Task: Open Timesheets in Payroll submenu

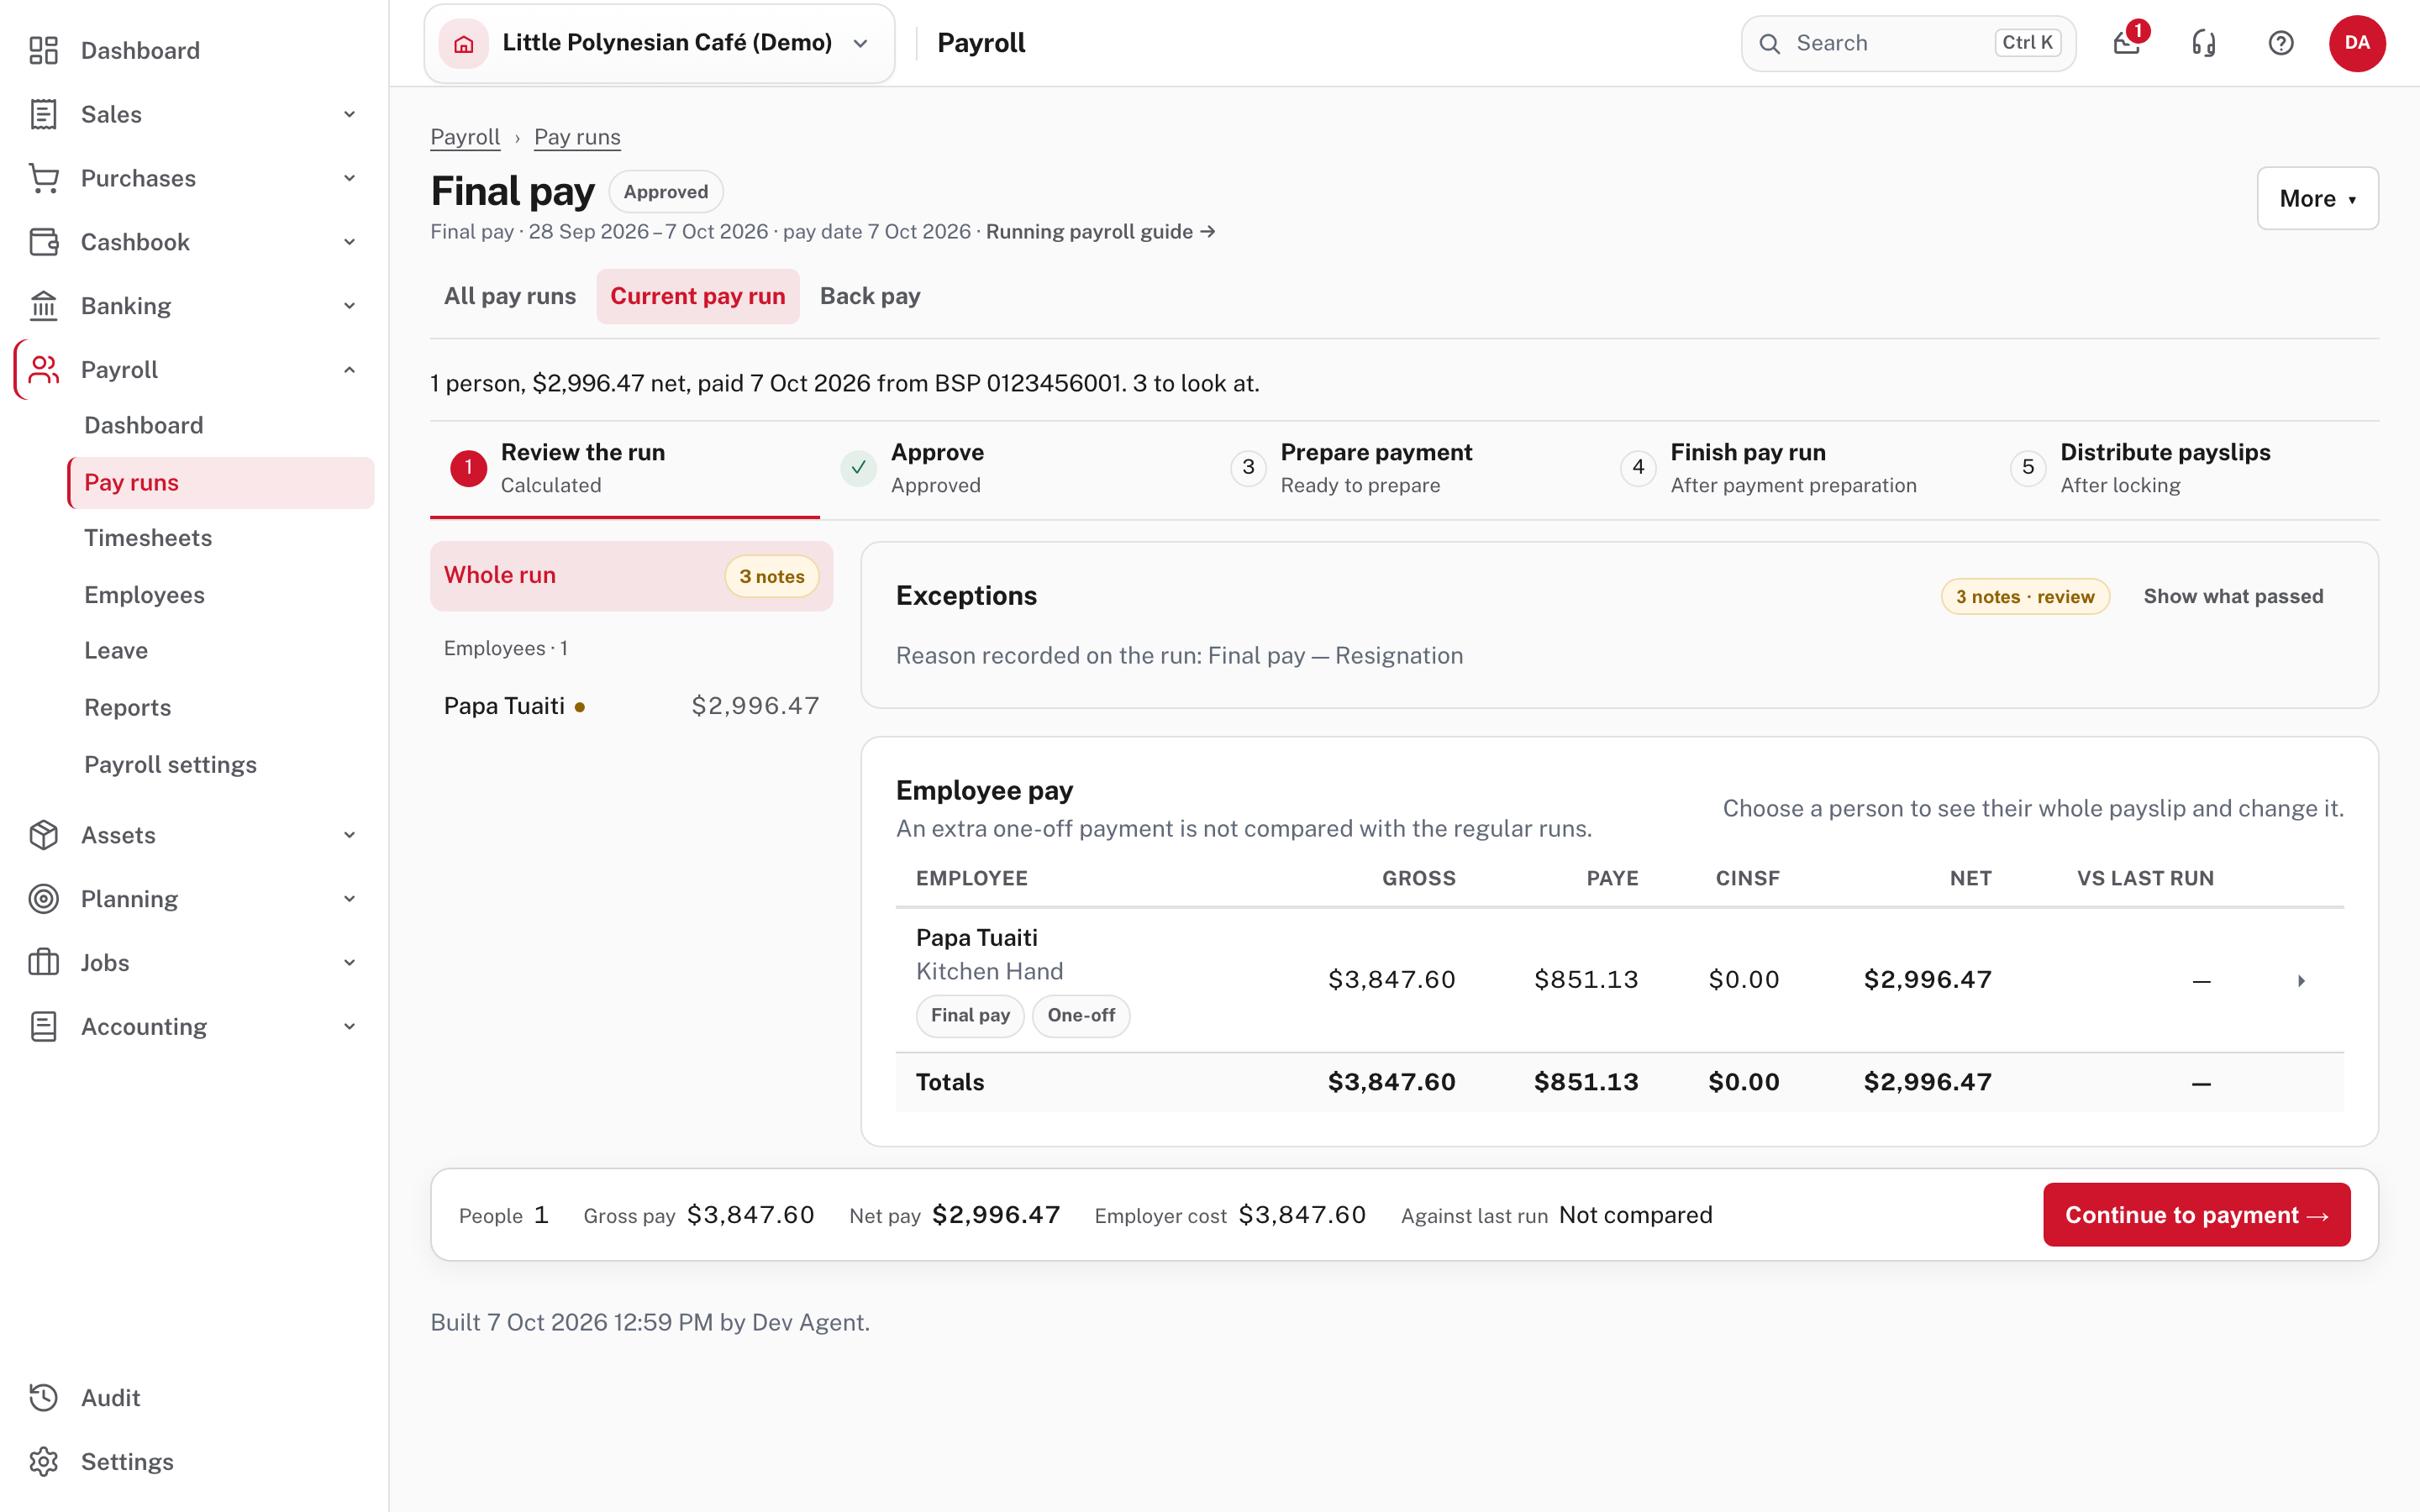Action: click(x=221, y=538)
